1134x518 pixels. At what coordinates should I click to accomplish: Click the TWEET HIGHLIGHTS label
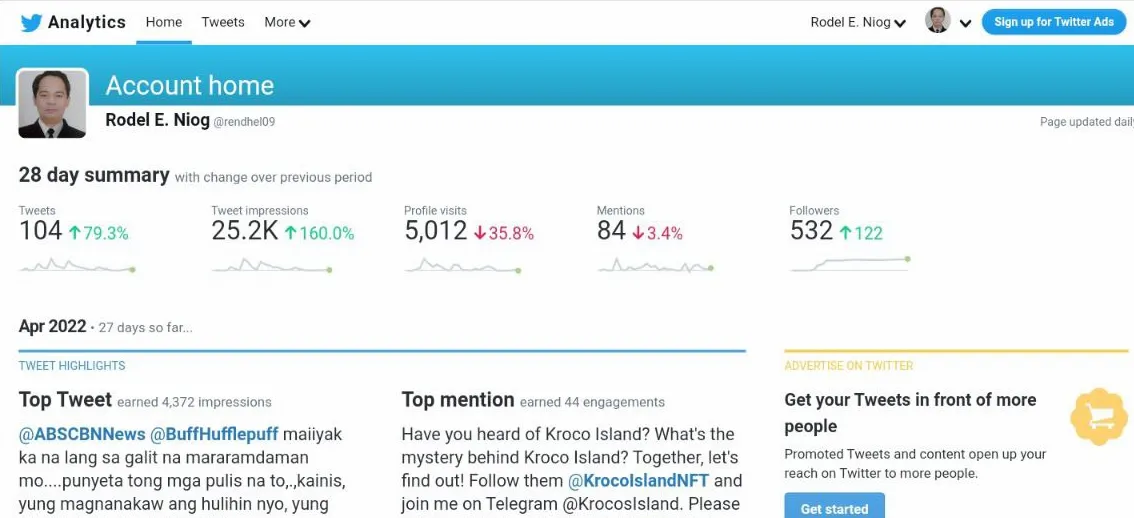coord(72,365)
